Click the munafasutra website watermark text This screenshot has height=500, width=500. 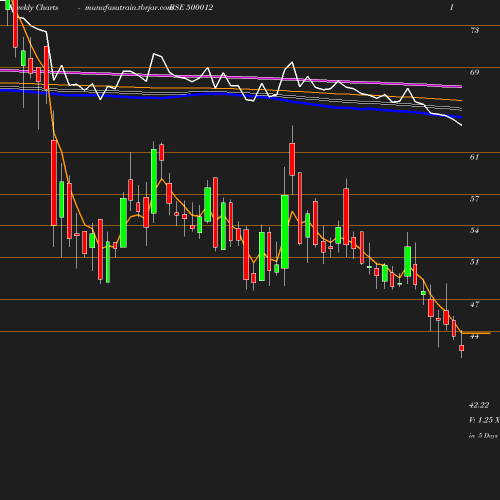(128, 8)
